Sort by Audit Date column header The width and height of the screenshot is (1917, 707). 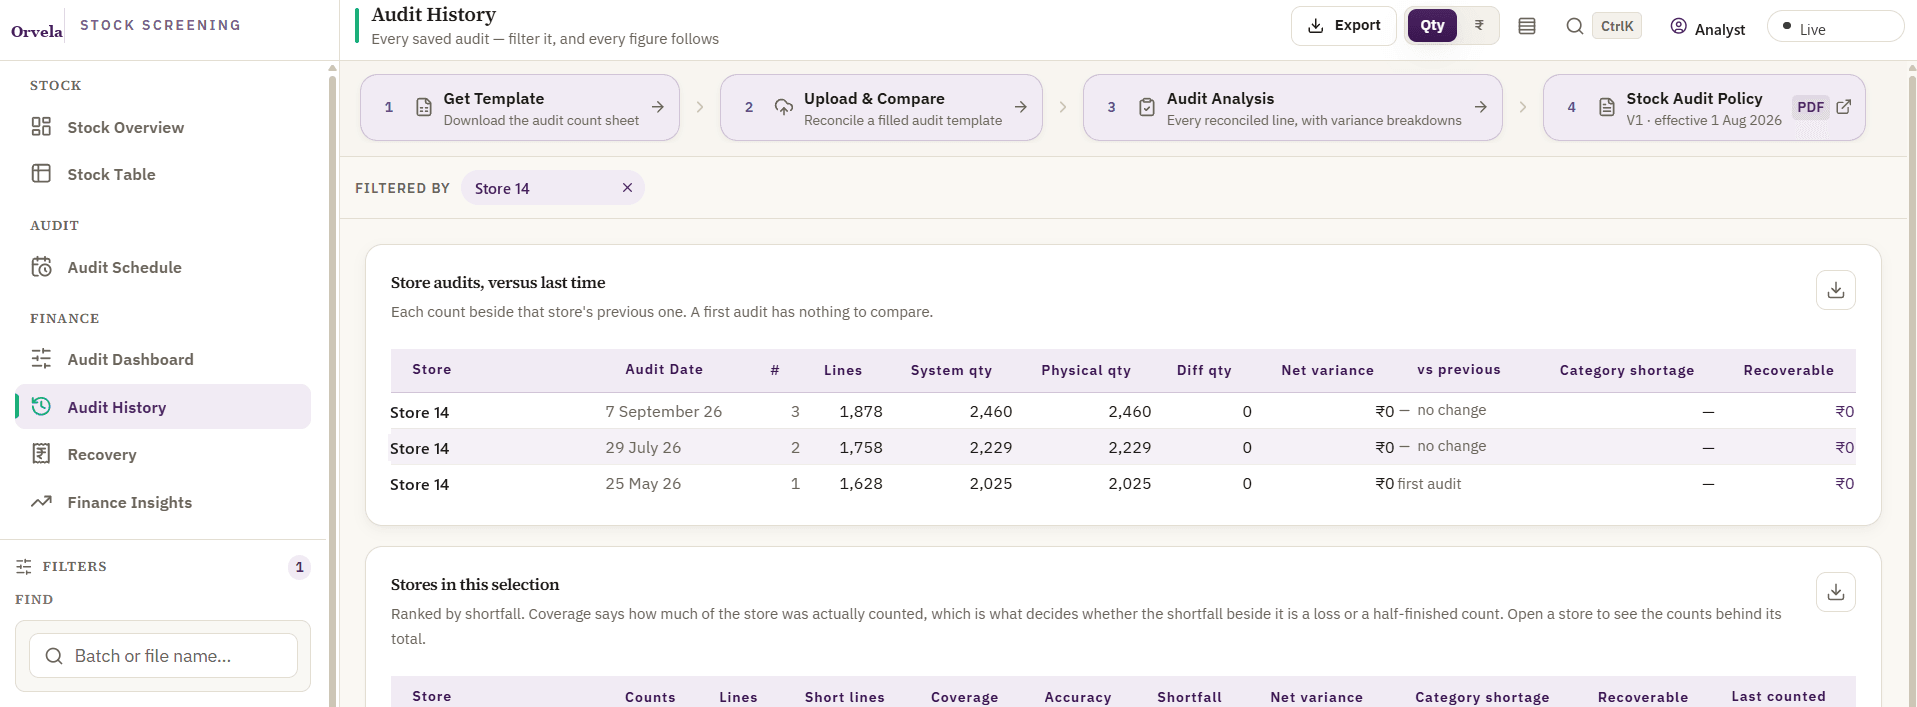(664, 369)
